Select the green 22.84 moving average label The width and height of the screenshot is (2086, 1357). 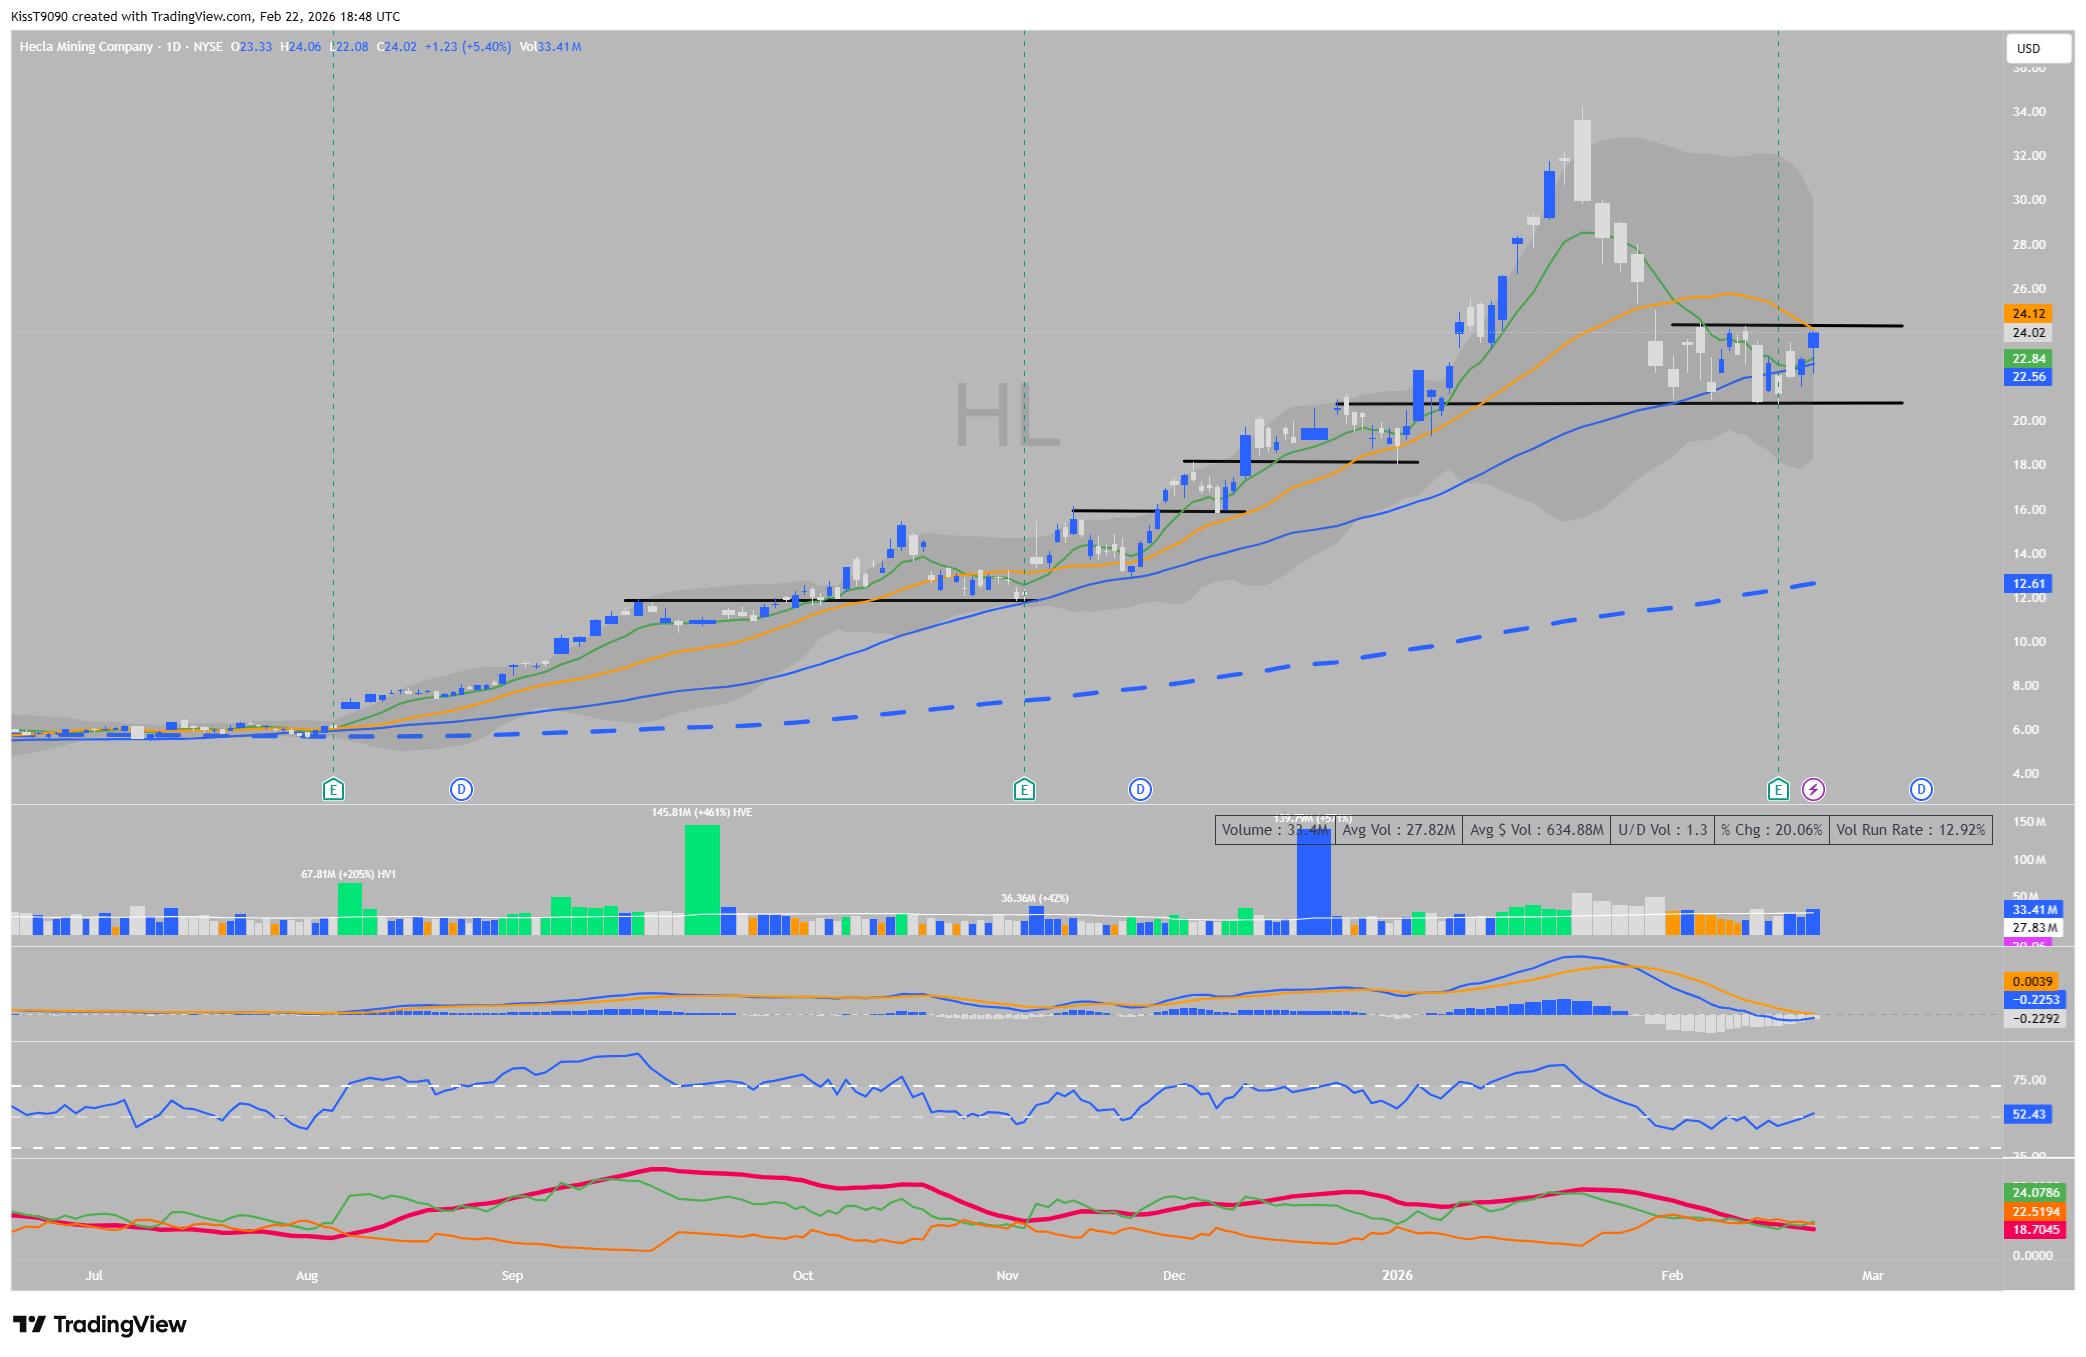pos(2028,358)
